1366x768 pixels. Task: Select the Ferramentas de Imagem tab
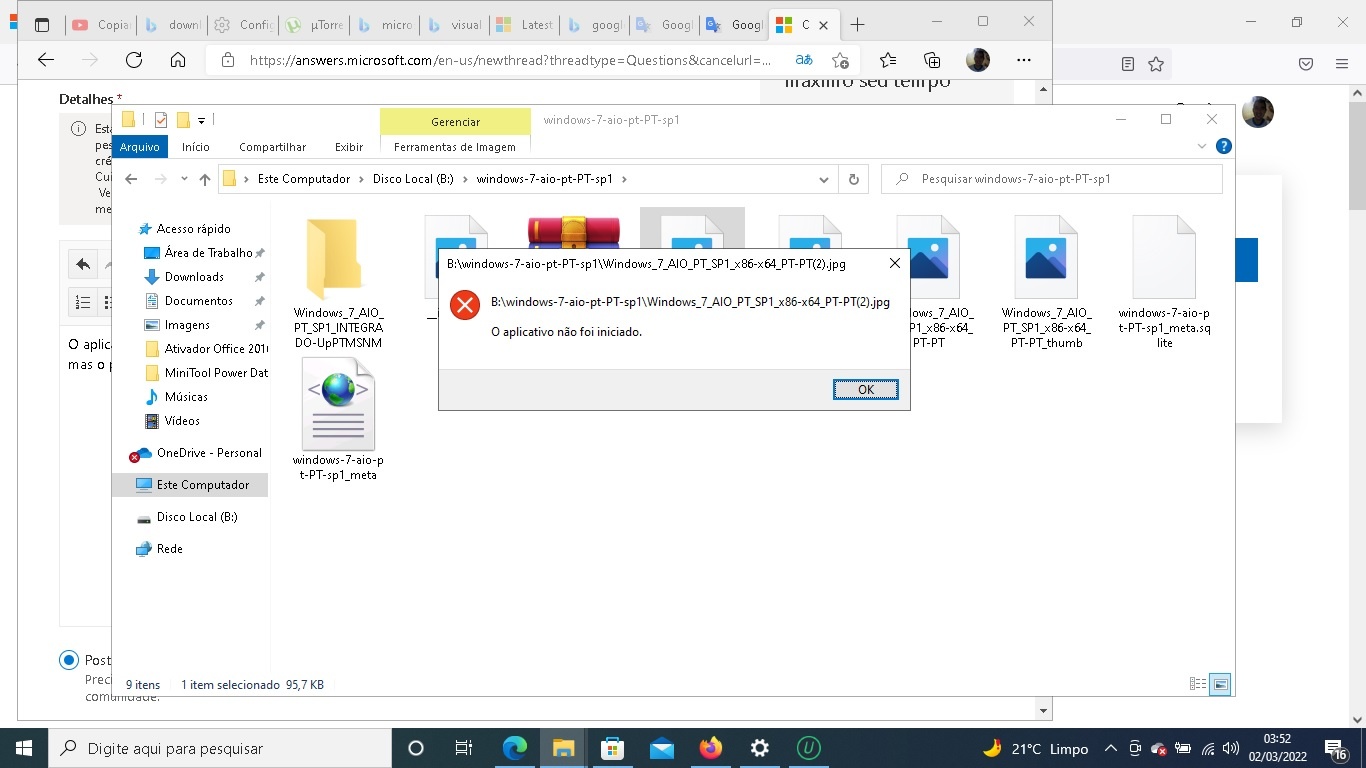455,147
